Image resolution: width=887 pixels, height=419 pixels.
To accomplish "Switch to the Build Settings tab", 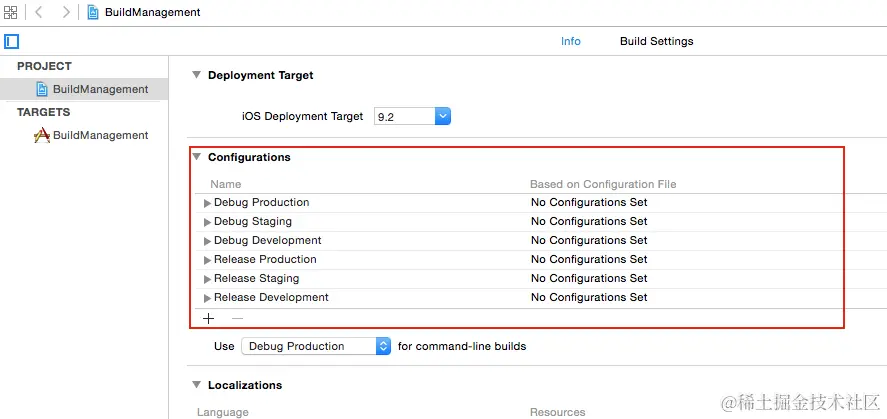I will coord(656,41).
